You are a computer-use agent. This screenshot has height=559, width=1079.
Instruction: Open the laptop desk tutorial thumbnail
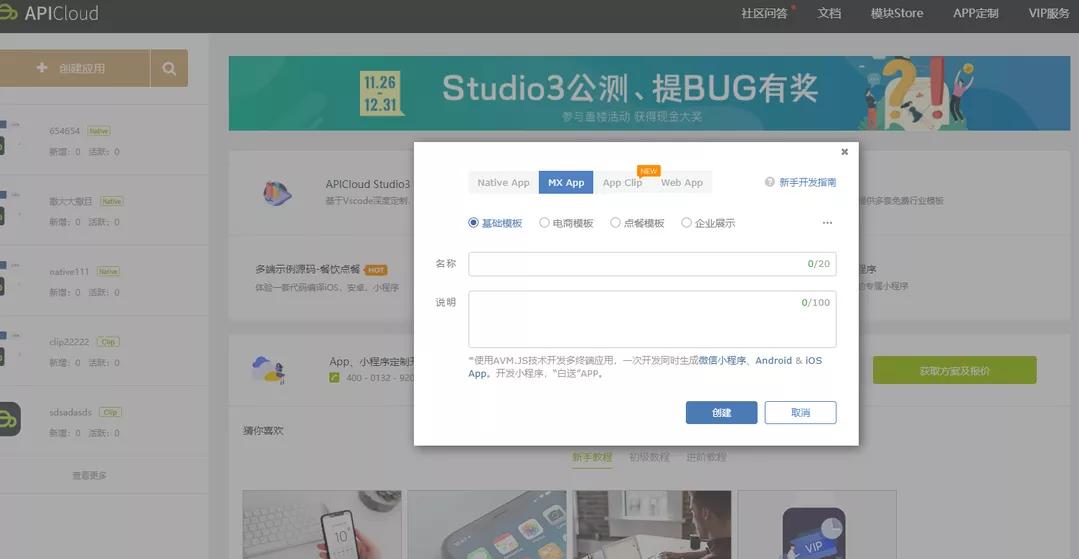[652, 525]
